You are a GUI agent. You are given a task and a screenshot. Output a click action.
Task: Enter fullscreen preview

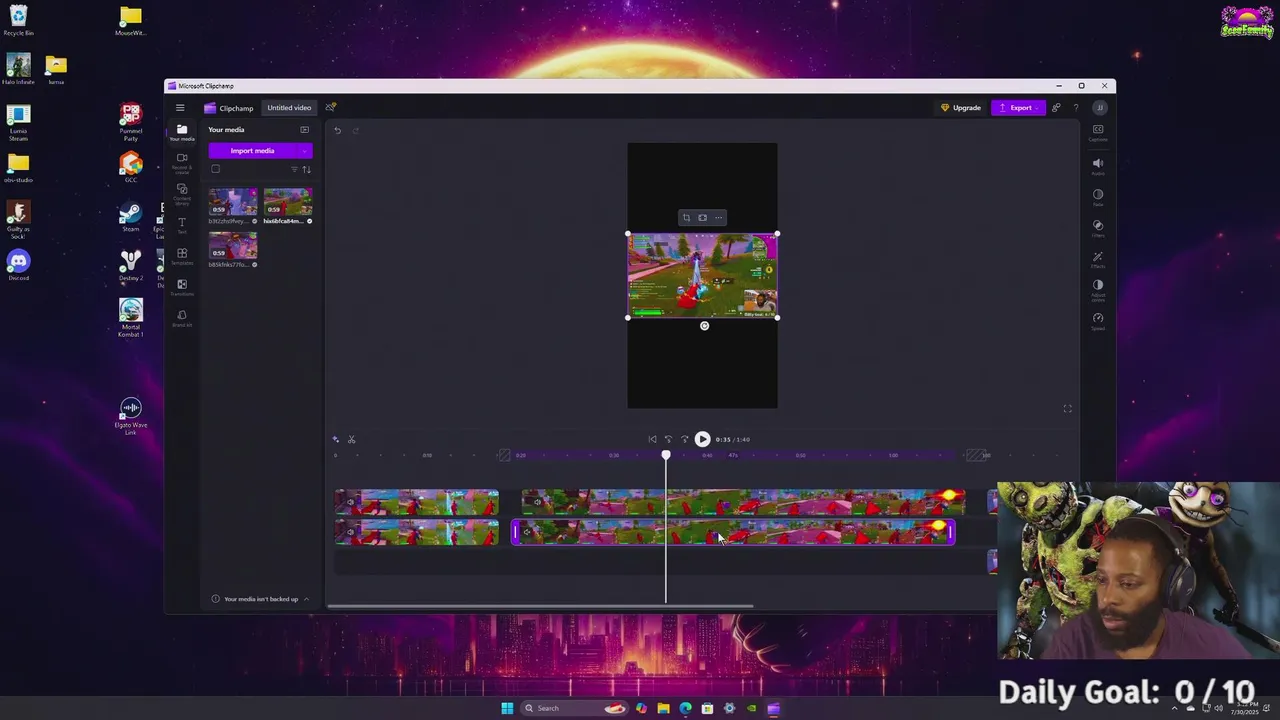pos(1067,409)
